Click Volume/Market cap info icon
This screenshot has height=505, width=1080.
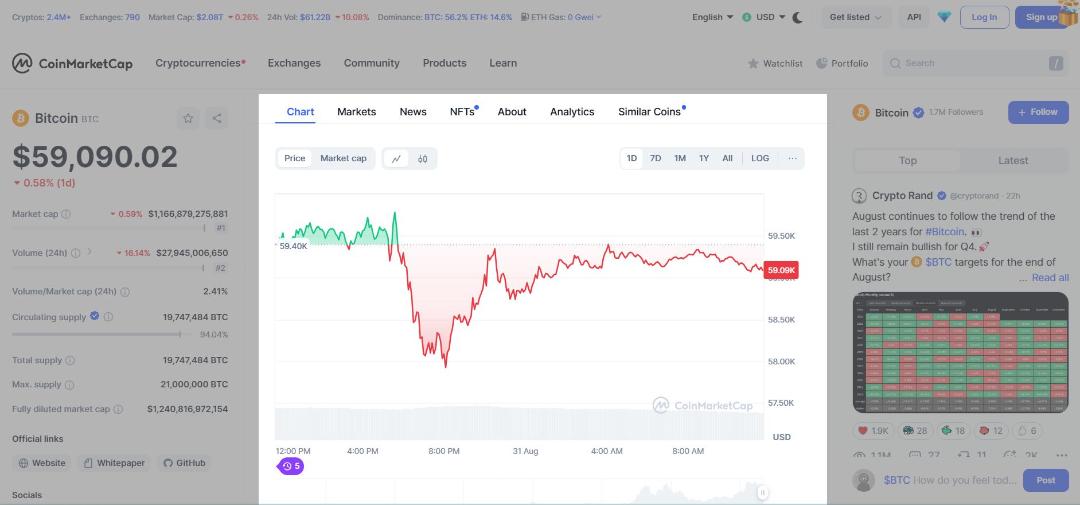tap(125, 291)
